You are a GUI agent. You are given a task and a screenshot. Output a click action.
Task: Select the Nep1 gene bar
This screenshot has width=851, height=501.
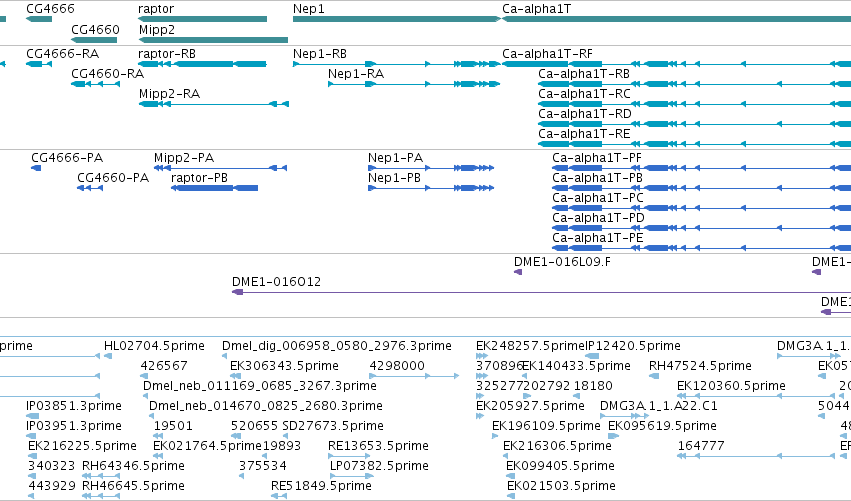(396, 19)
